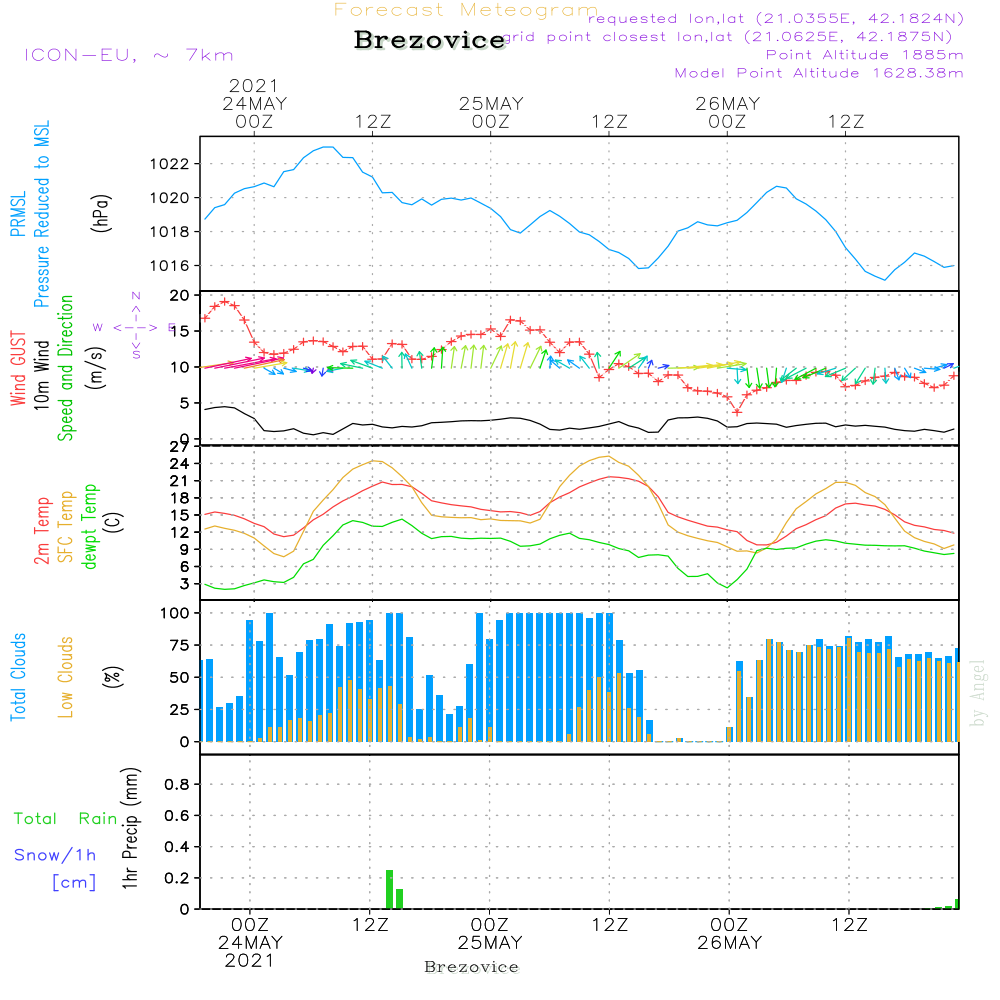Select the green dewpt Temp label
This screenshot has width=1000, height=1000.
(90, 527)
